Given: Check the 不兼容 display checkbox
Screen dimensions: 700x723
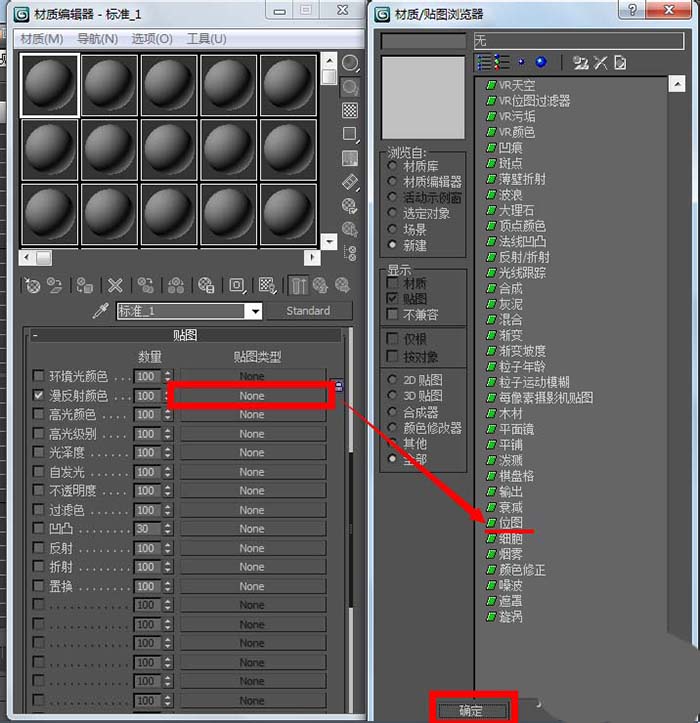Looking at the screenshot, I should coord(392,314).
